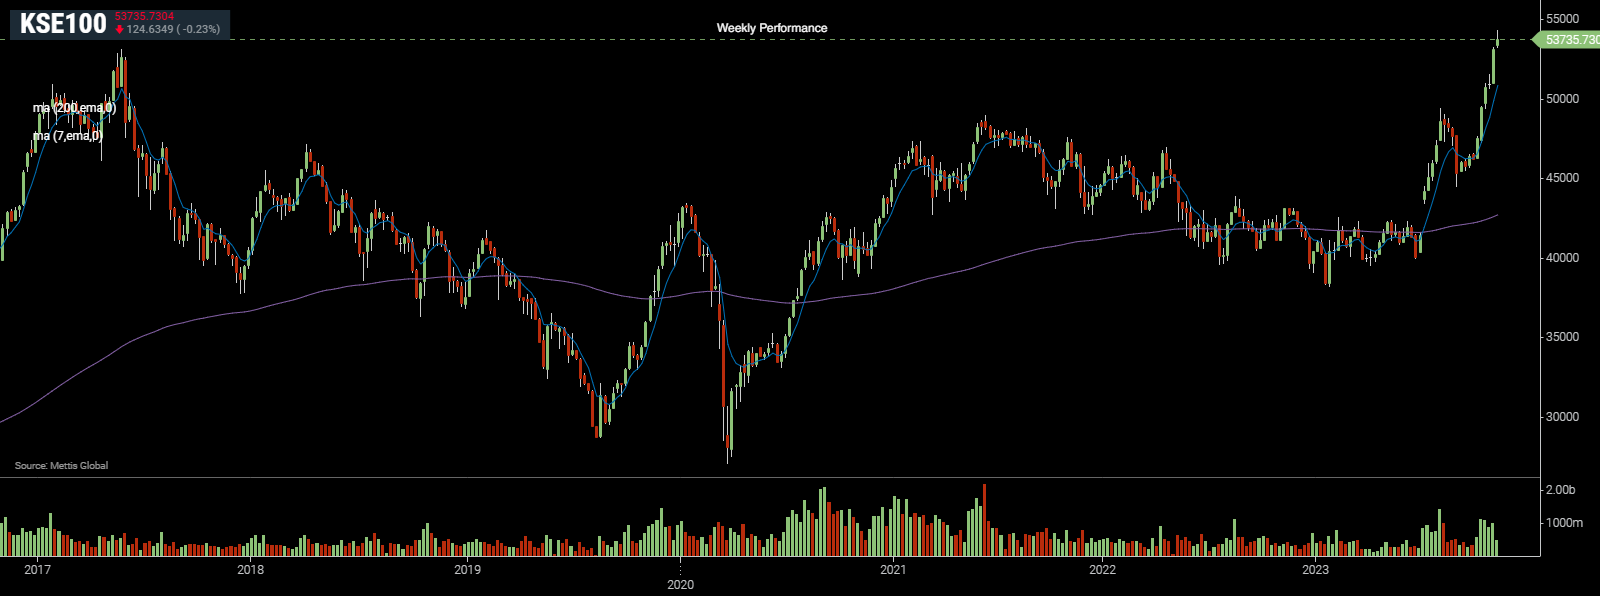Image resolution: width=1600 pixels, height=596 pixels.
Task: Click the Weekly Performance chart title
Action: [772, 28]
